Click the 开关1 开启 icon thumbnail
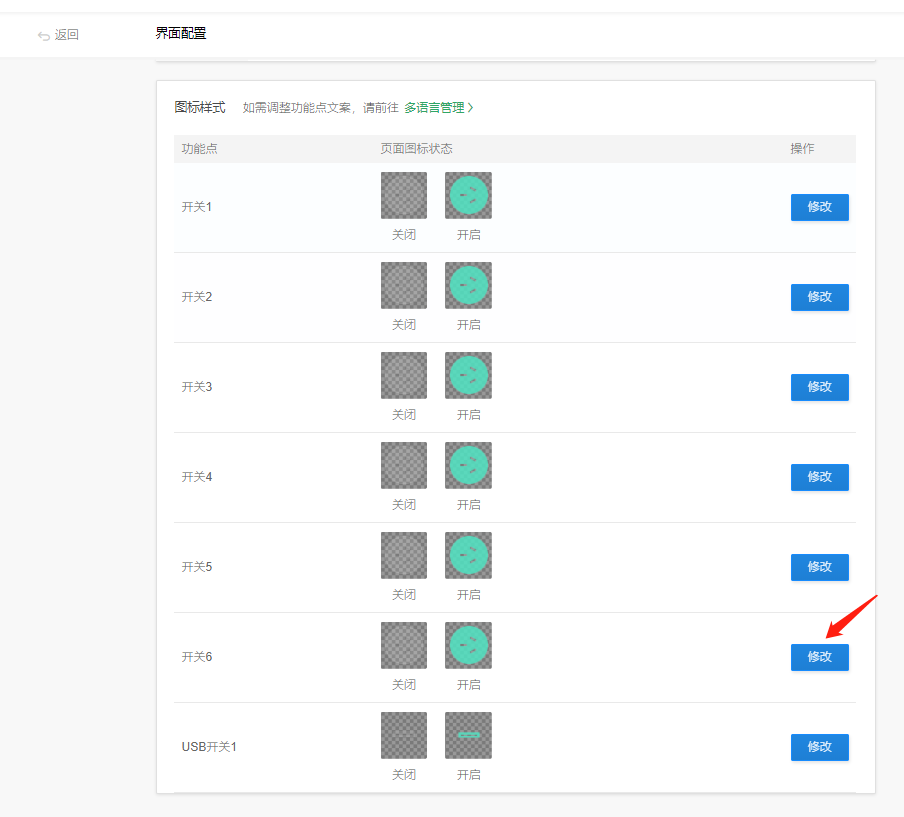This screenshot has width=904, height=817. [x=468, y=196]
